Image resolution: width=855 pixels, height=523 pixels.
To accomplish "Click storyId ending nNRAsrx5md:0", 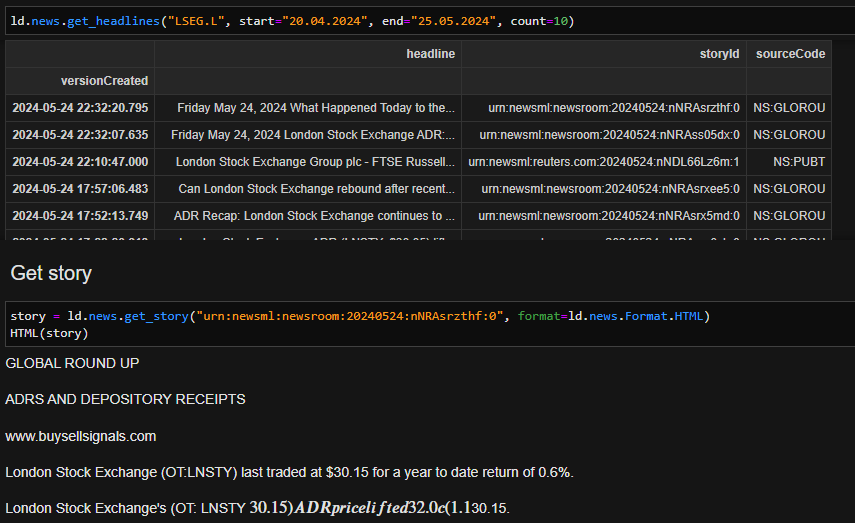I will click(x=609, y=216).
